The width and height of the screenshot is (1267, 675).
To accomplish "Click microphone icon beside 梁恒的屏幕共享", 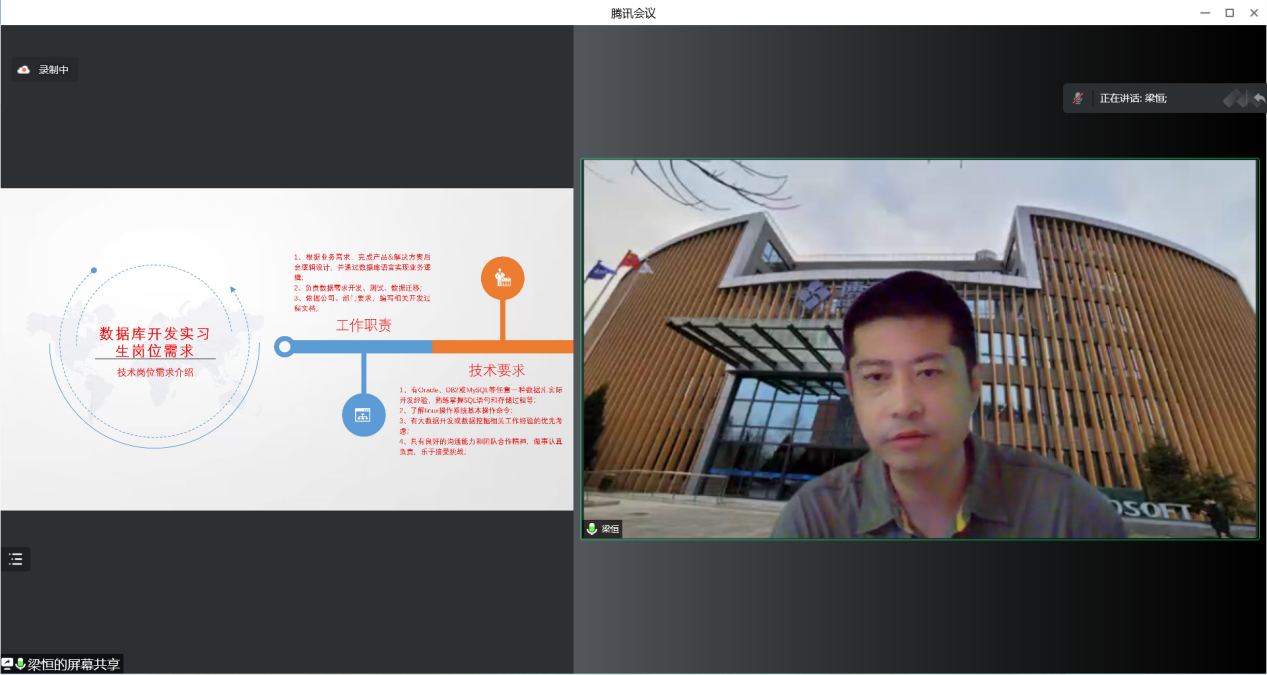I will 20,664.
